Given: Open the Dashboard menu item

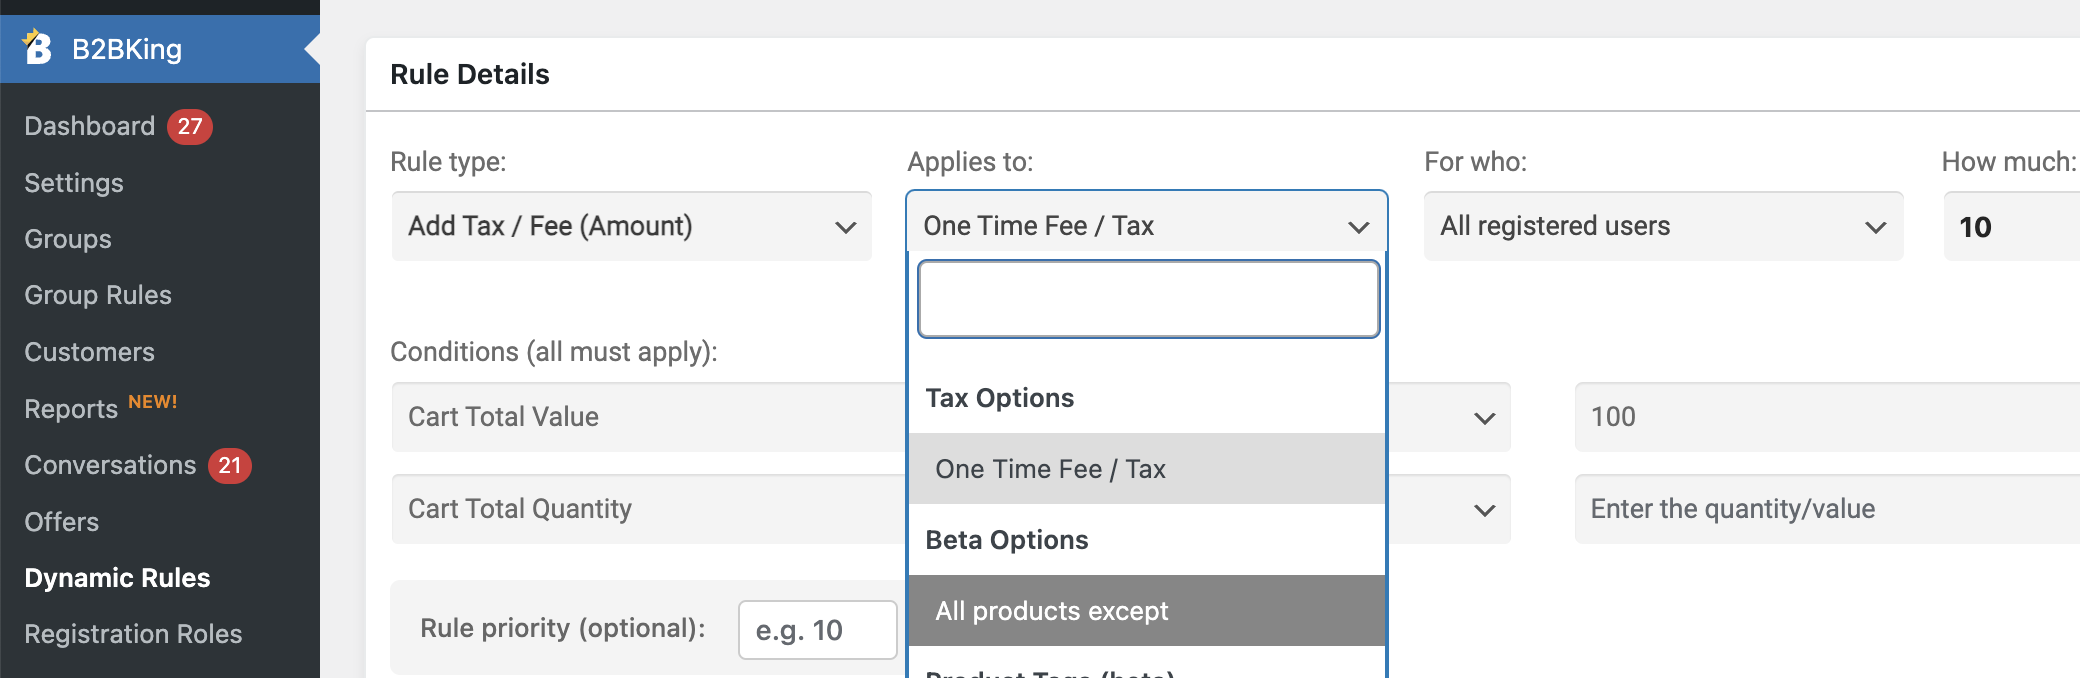Looking at the screenshot, I should [x=90, y=126].
